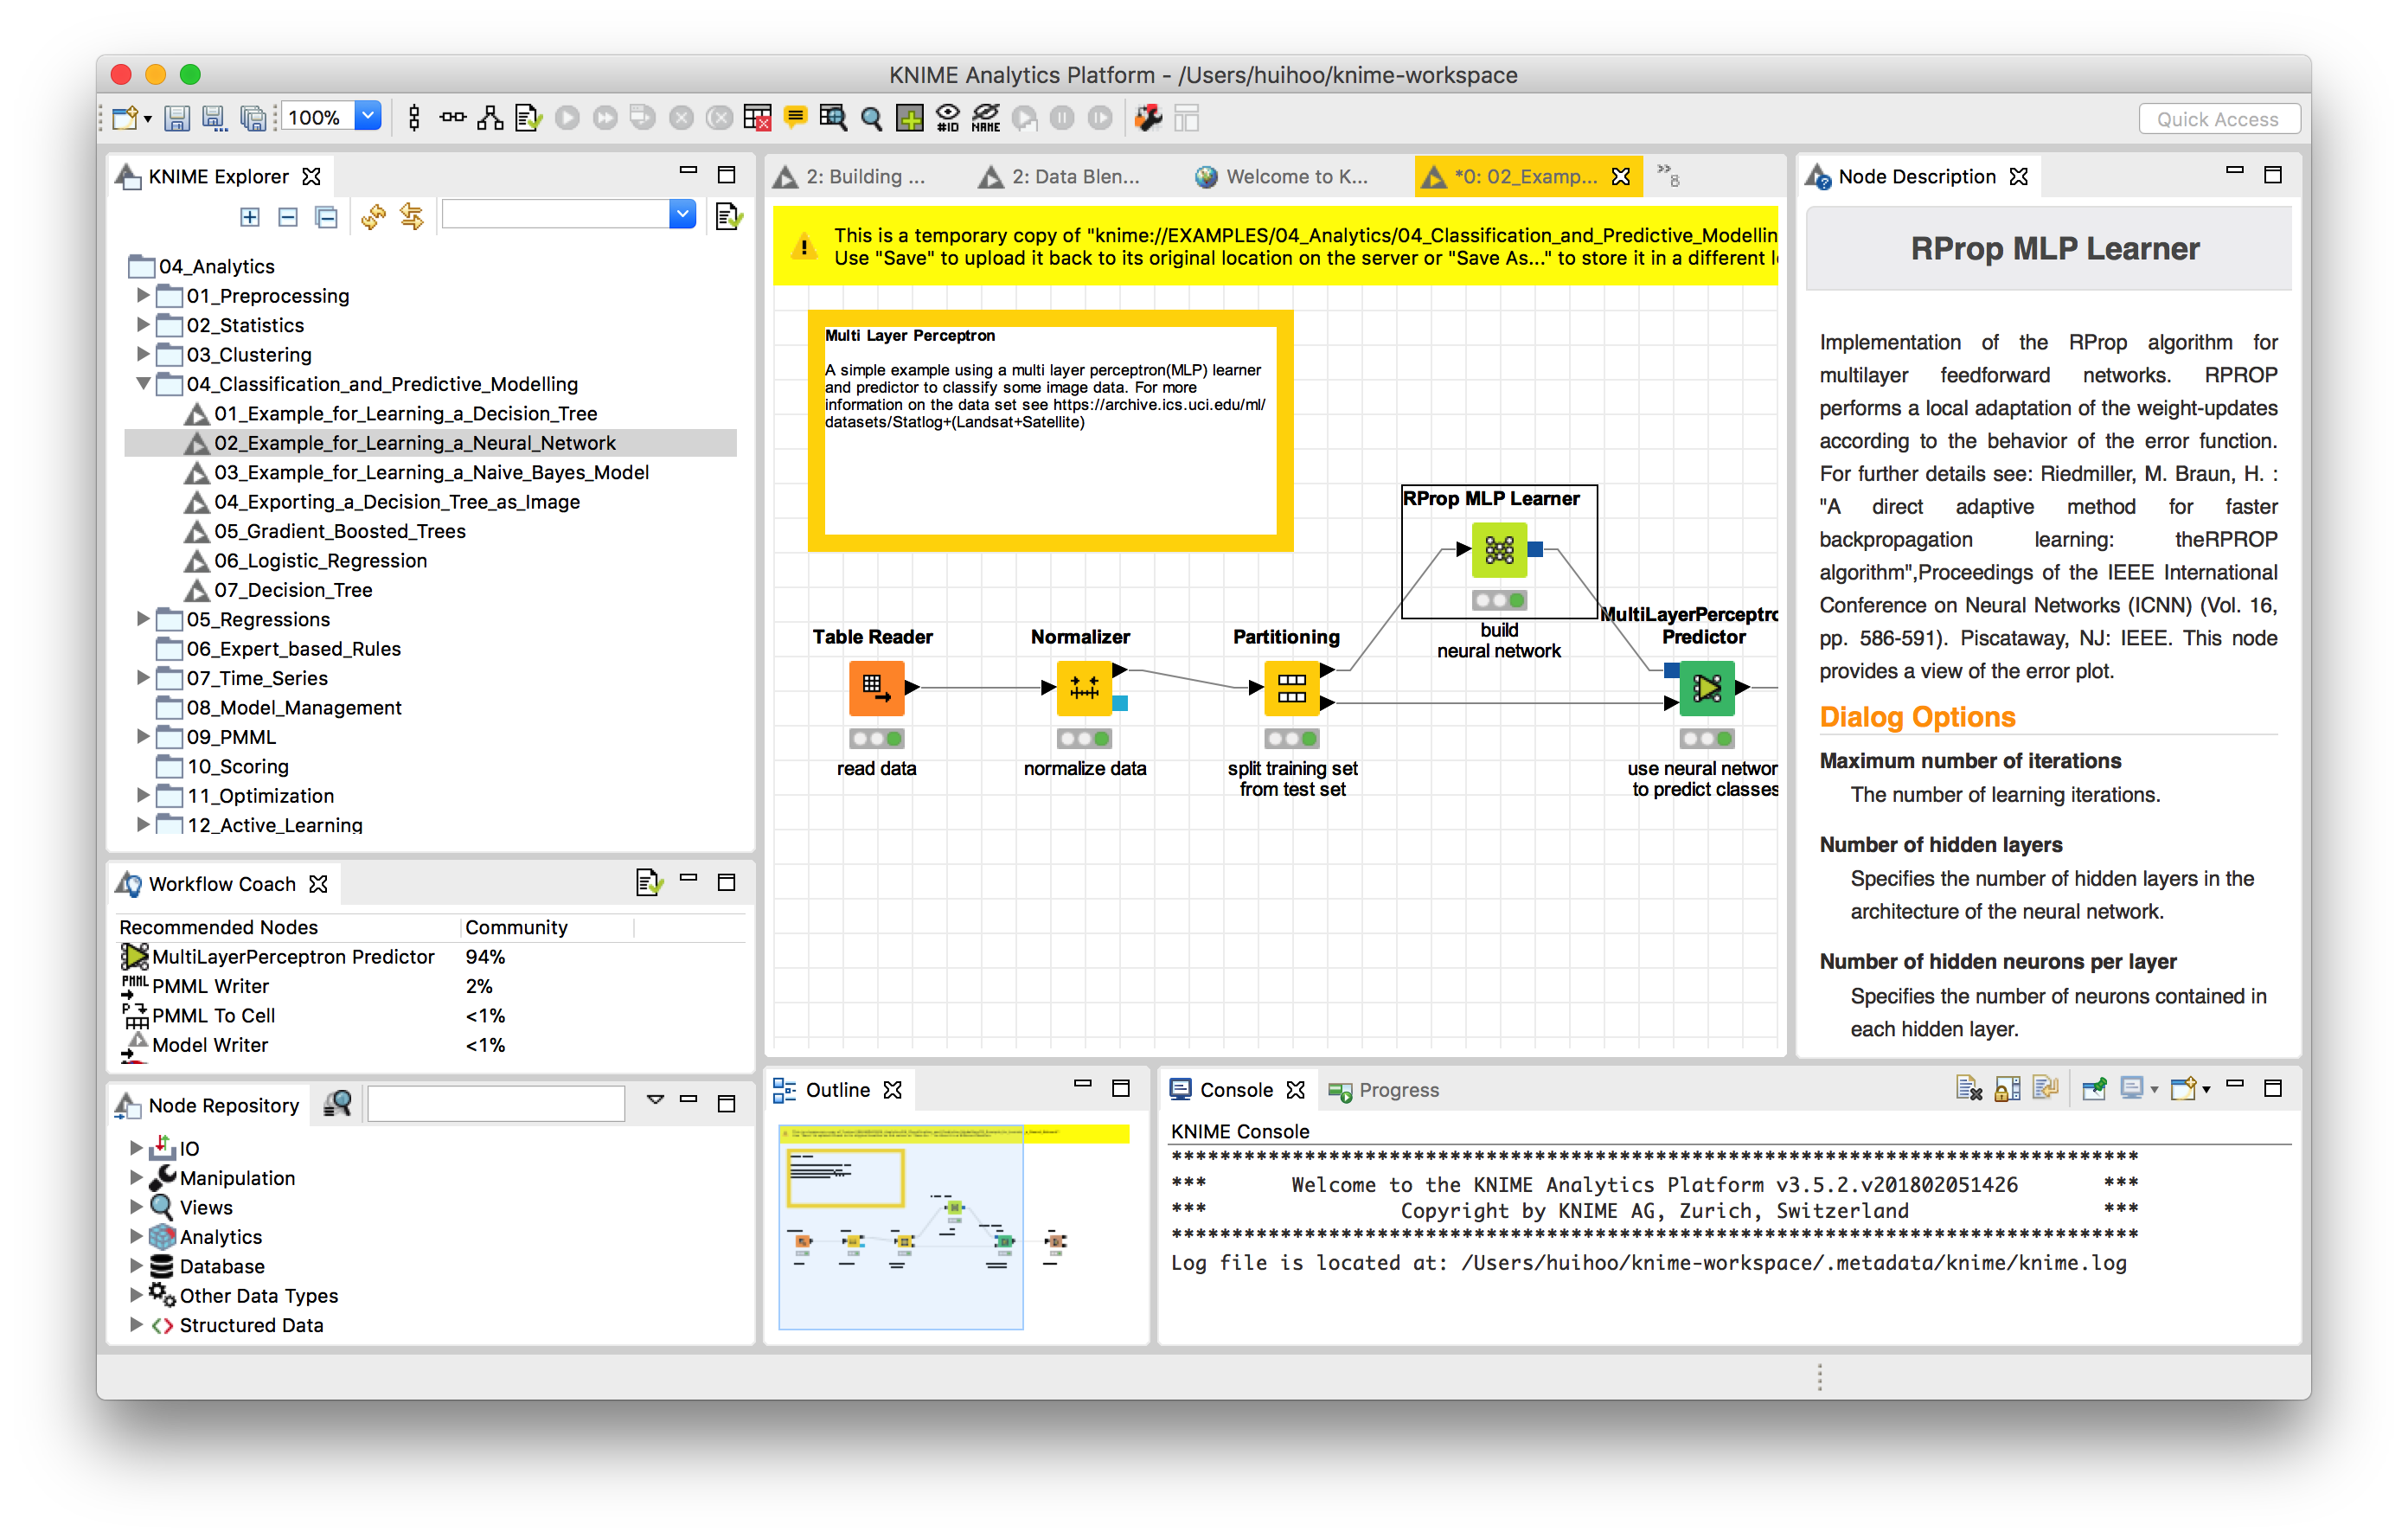This screenshot has height=1538, width=2408.
Task: Click Node Repository fuzzy search icon
Action: 338,1104
